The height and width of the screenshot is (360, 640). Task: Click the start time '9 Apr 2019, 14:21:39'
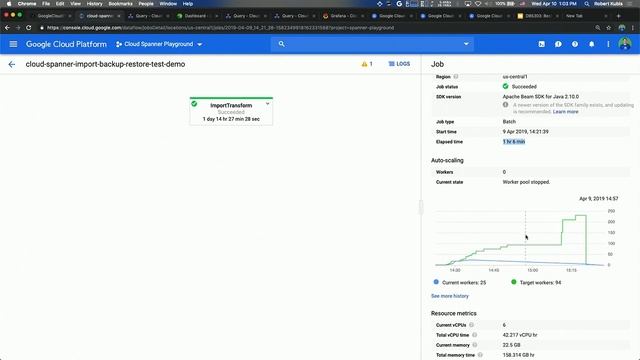[526, 132]
